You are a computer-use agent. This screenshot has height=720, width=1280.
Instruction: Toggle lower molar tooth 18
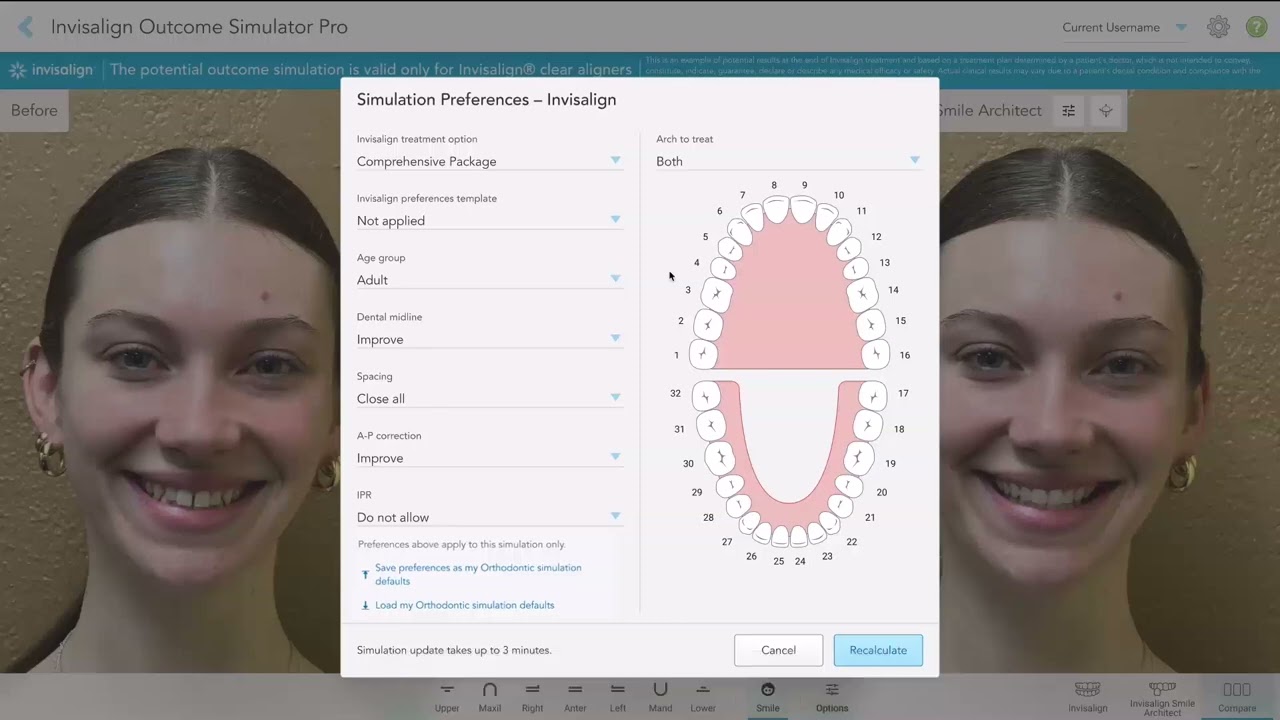tap(867, 426)
